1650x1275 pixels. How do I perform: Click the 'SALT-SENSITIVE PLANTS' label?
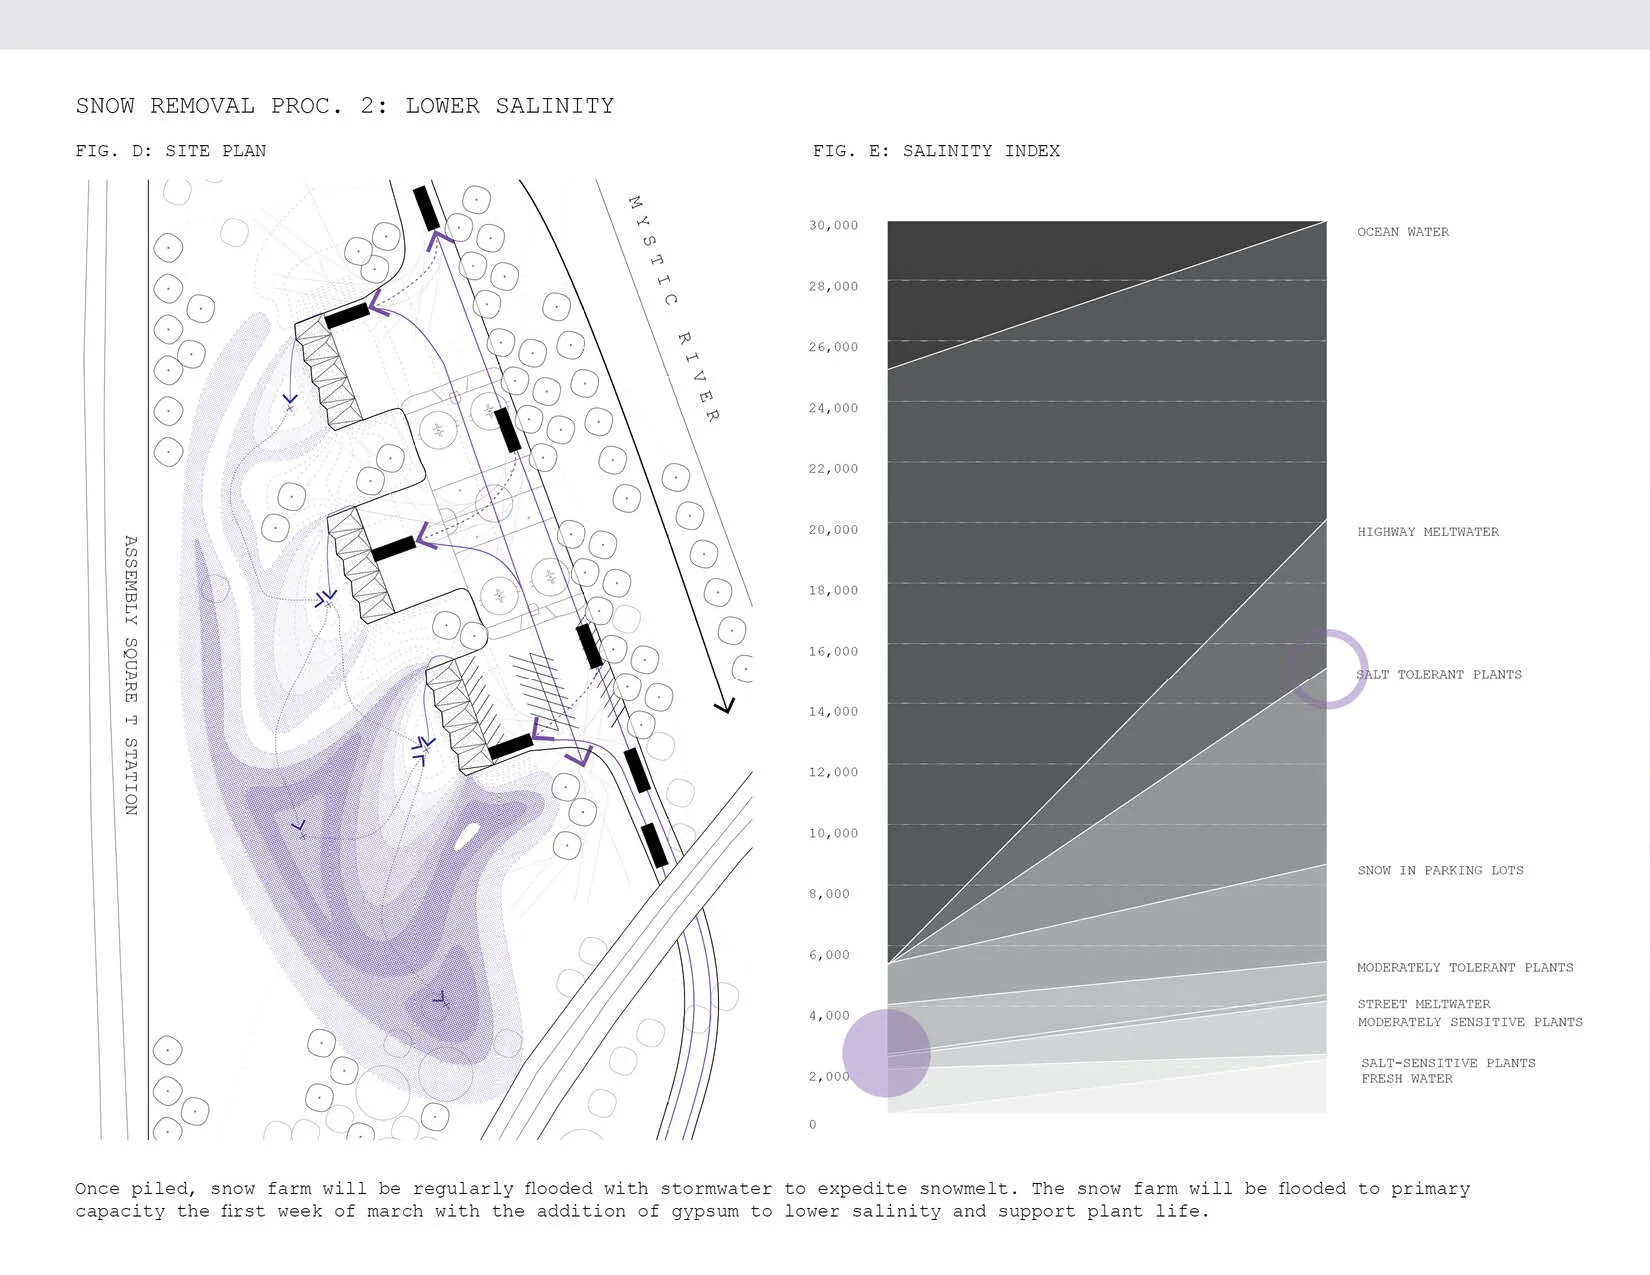click(x=1448, y=1063)
